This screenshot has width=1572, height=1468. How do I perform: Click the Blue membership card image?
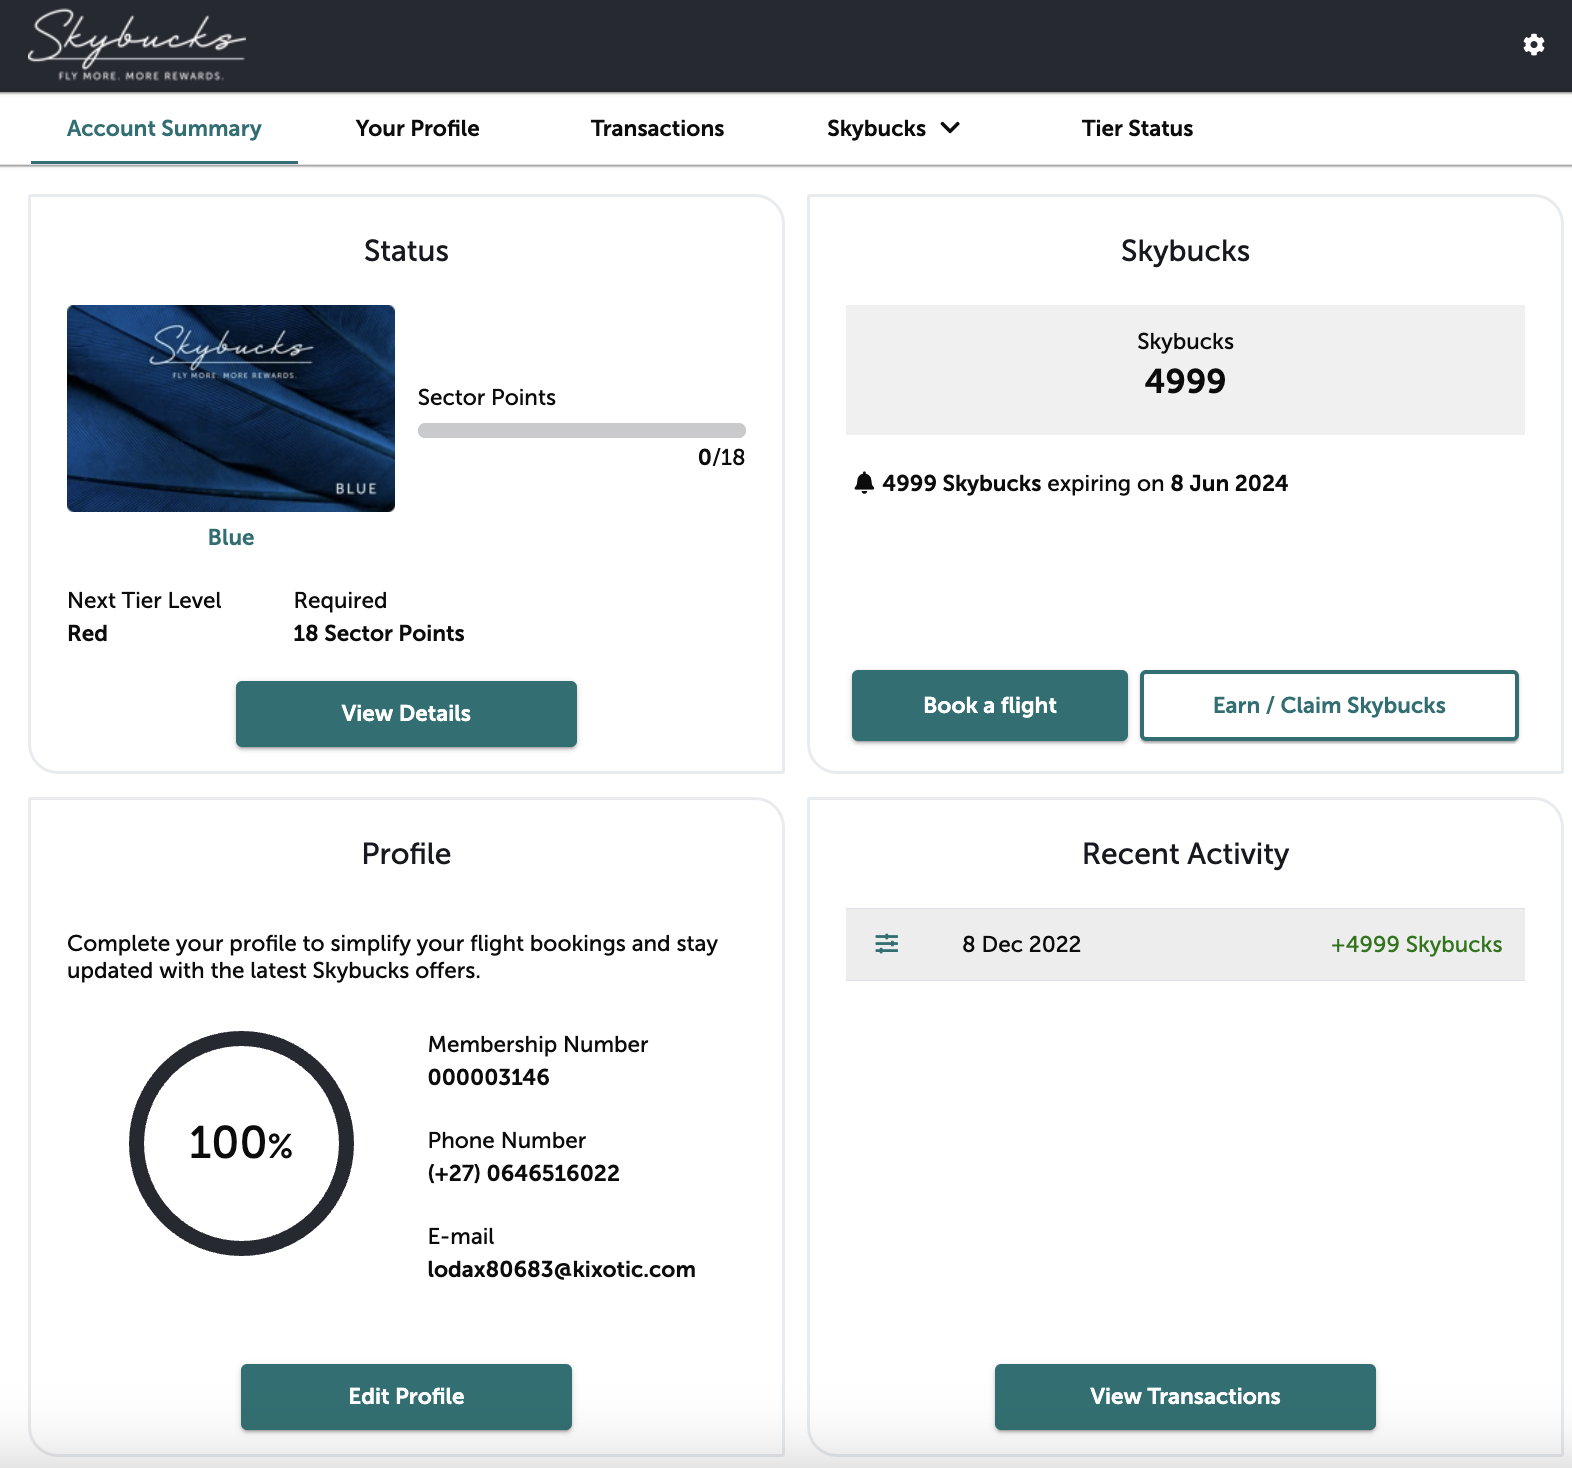(x=231, y=408)
